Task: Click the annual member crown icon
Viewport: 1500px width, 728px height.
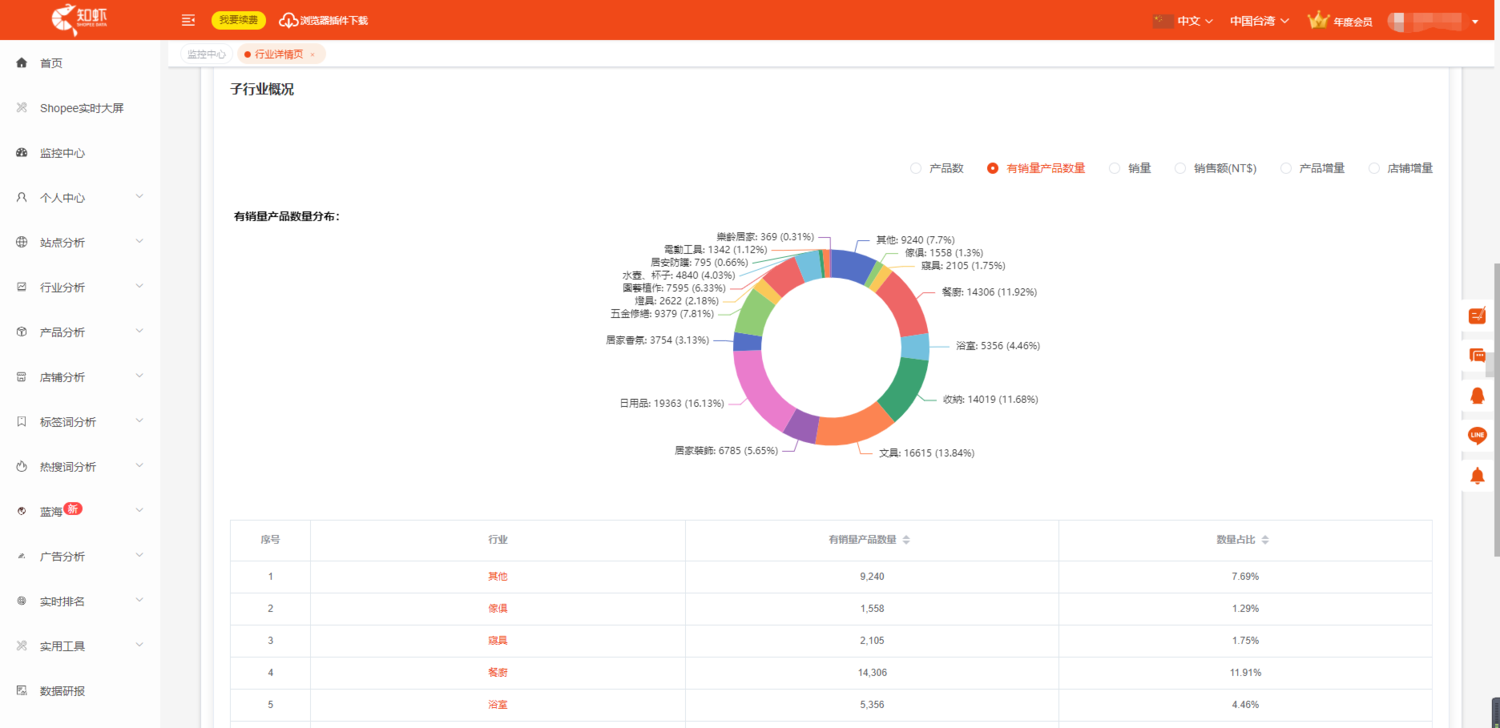Action: pos(1318,20)
